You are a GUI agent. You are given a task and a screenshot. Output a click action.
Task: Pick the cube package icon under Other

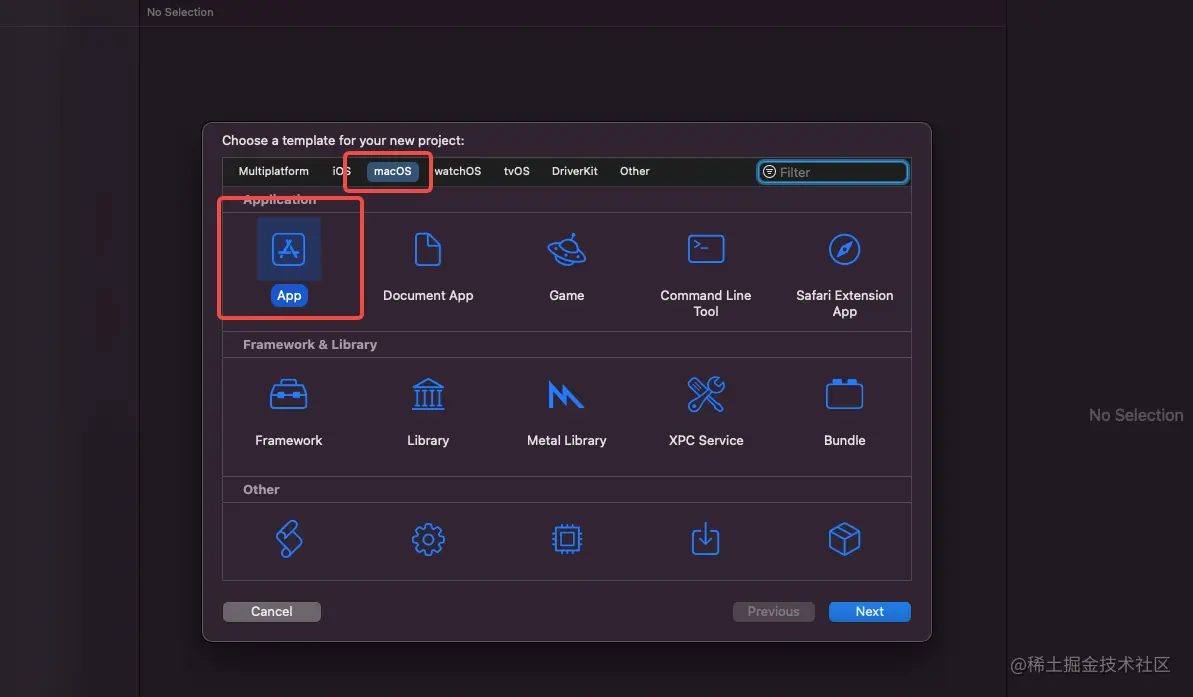pos(845,539)
